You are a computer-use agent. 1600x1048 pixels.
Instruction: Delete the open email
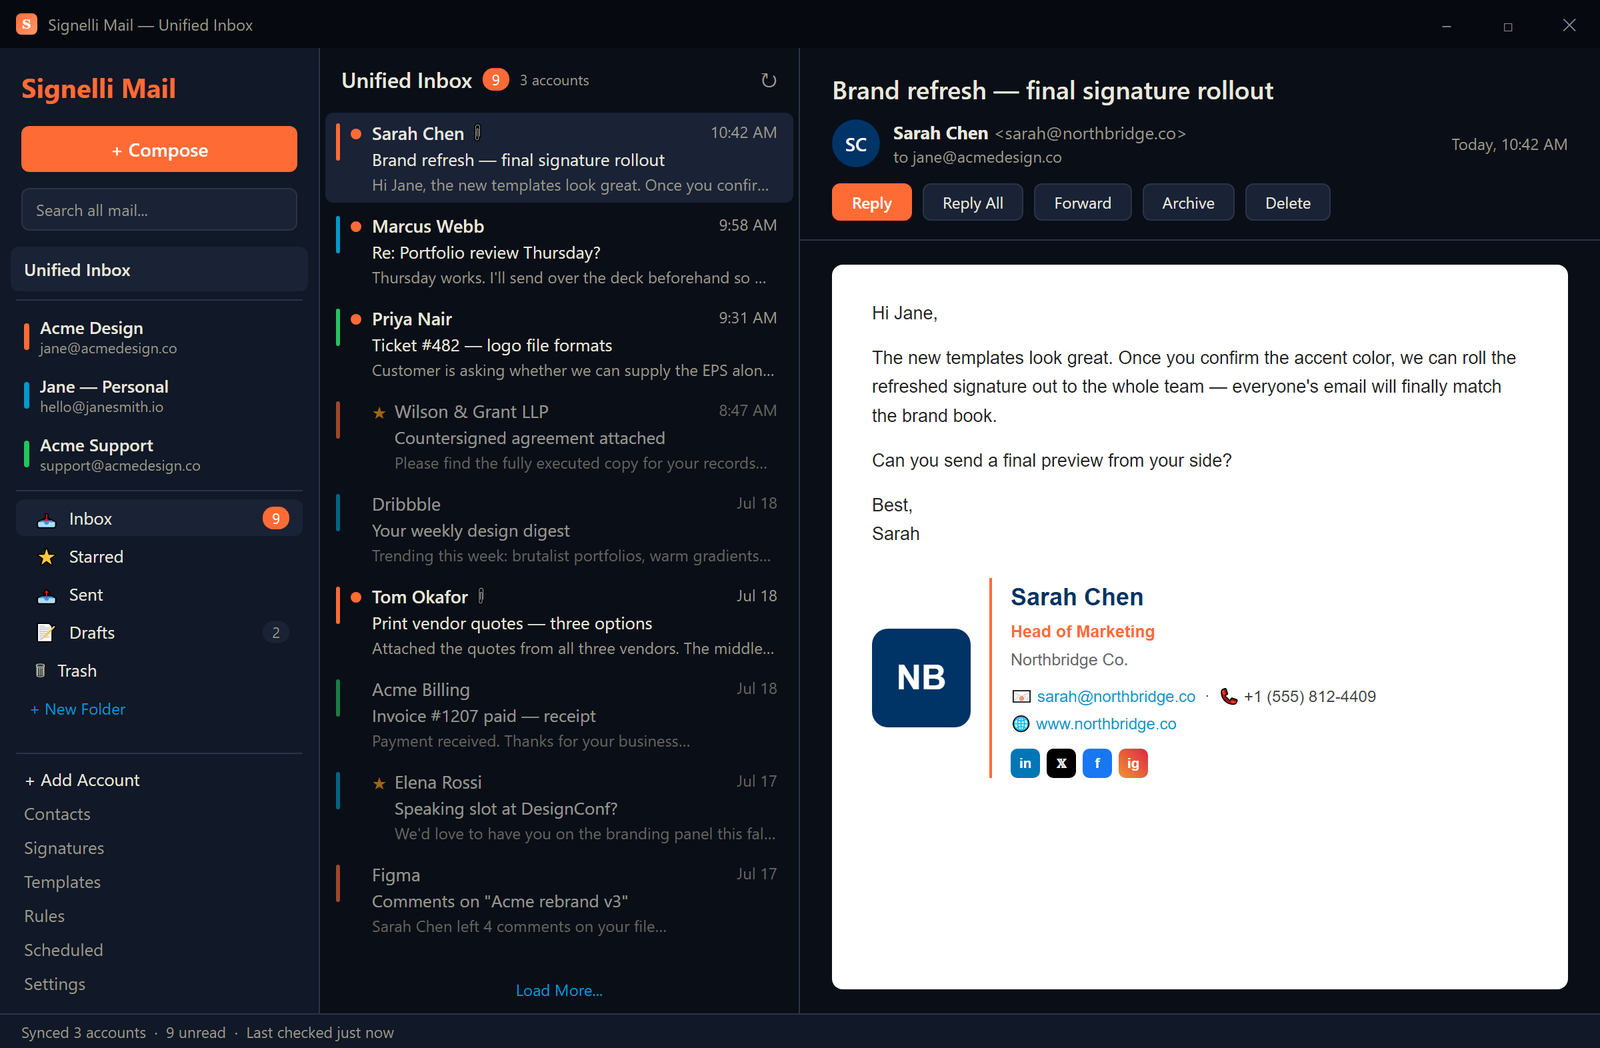point(1288,203)
